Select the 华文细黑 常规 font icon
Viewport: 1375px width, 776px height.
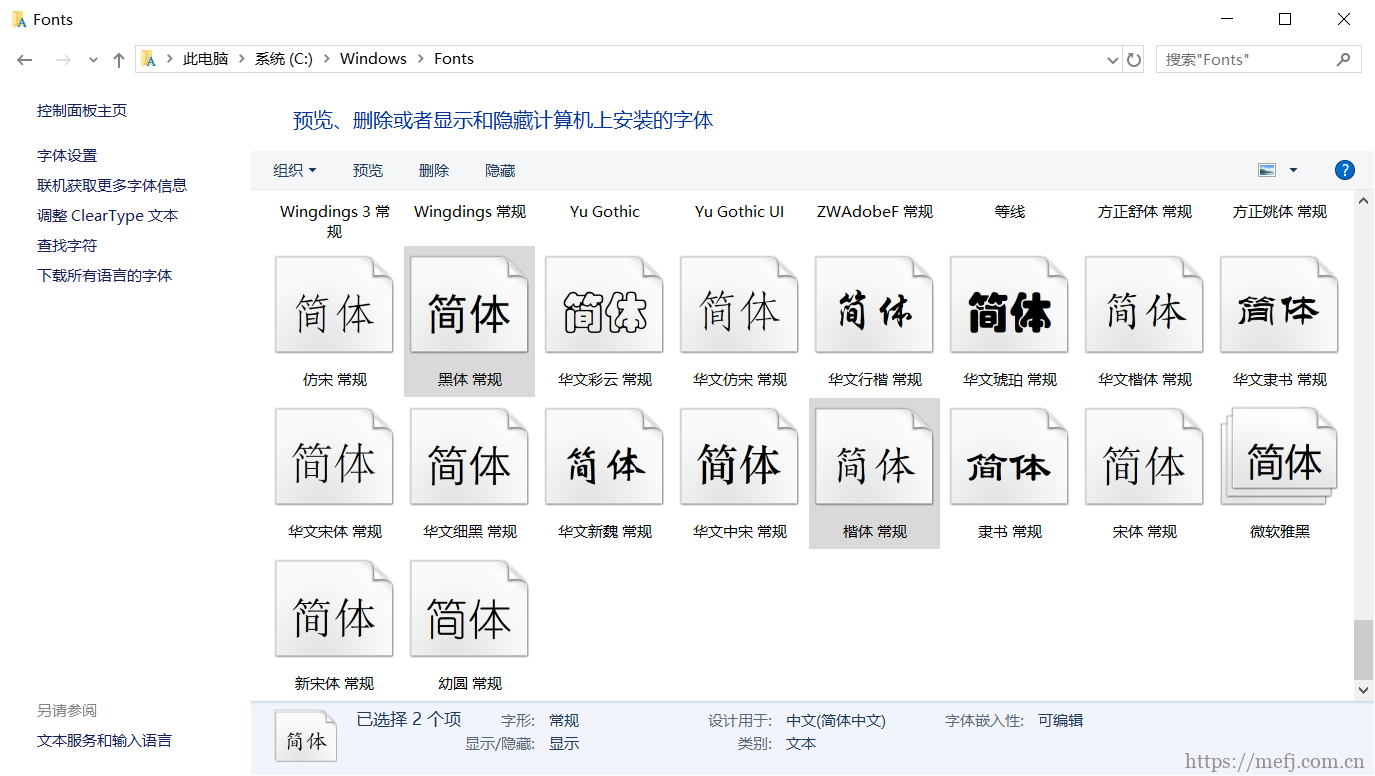coord(469,457)
